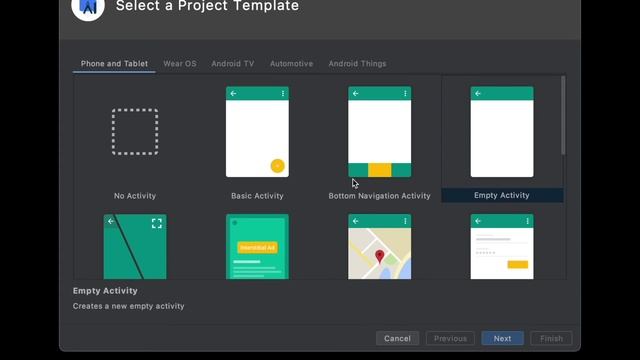Screen dimensions: 640x360
Task: Click the "No Activity" label text
Action: (x=135, y=196)
